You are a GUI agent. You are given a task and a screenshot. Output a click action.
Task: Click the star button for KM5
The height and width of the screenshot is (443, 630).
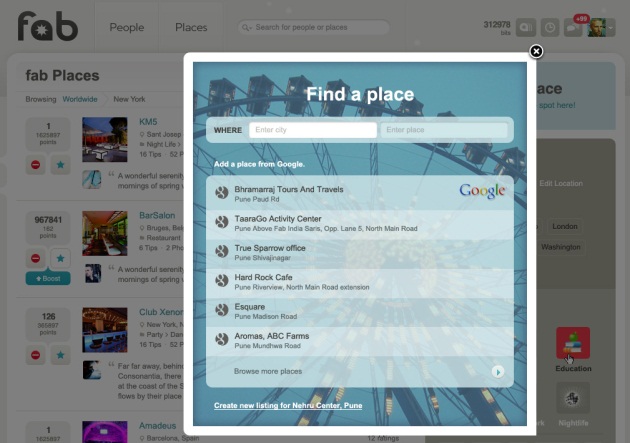60,165
